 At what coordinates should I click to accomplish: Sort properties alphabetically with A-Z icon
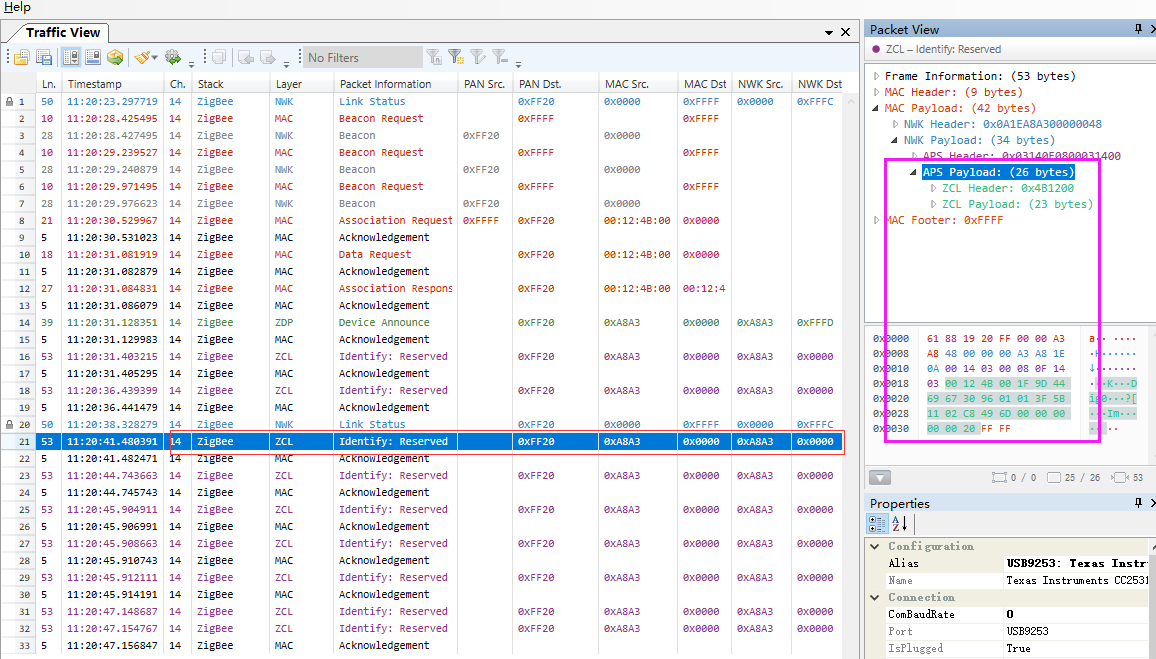click(x=899, y=524)
